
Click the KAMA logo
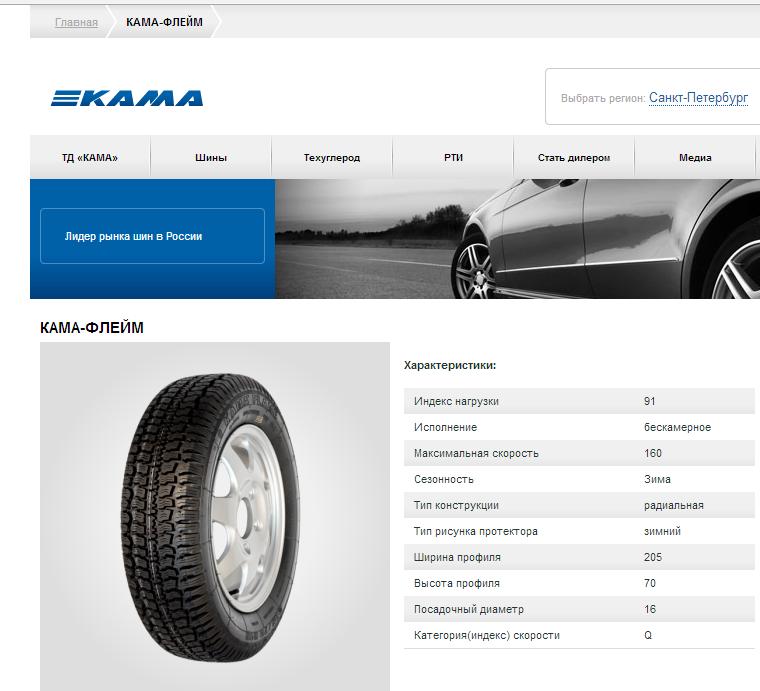127,98
